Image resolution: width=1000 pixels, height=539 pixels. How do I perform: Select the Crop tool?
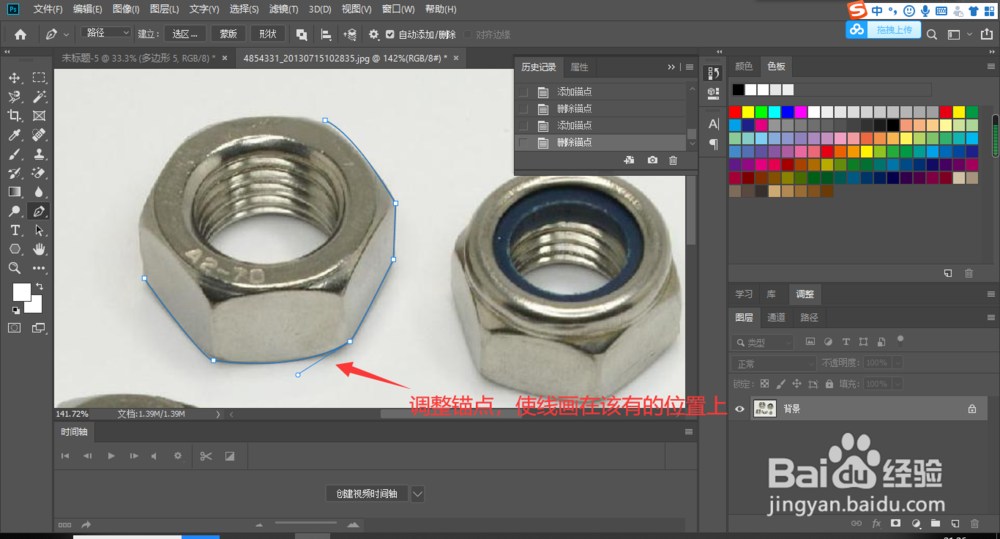tap(14, 116)
